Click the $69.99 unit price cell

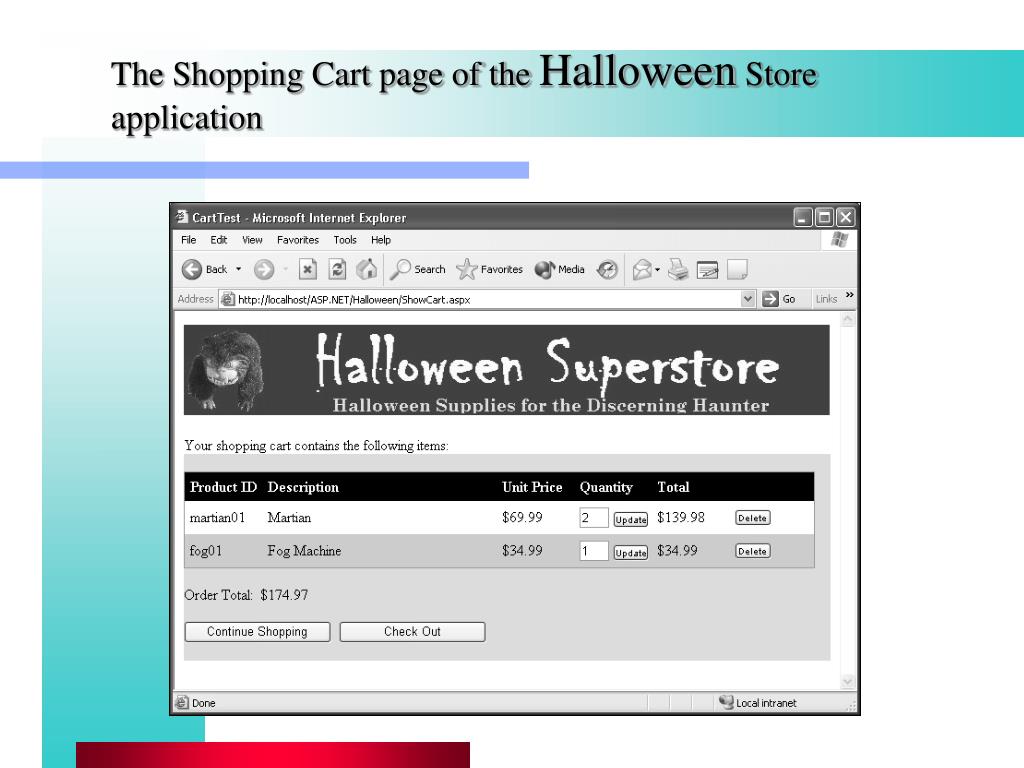(x=522, y=517)
